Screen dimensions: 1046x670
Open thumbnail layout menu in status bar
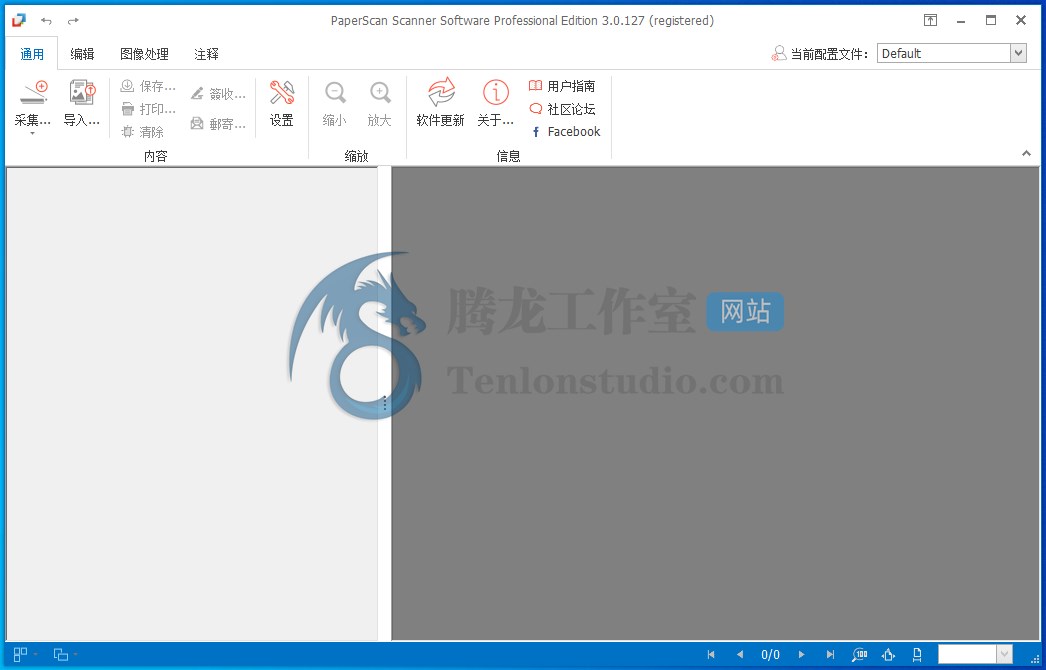[x=24, y=655]
